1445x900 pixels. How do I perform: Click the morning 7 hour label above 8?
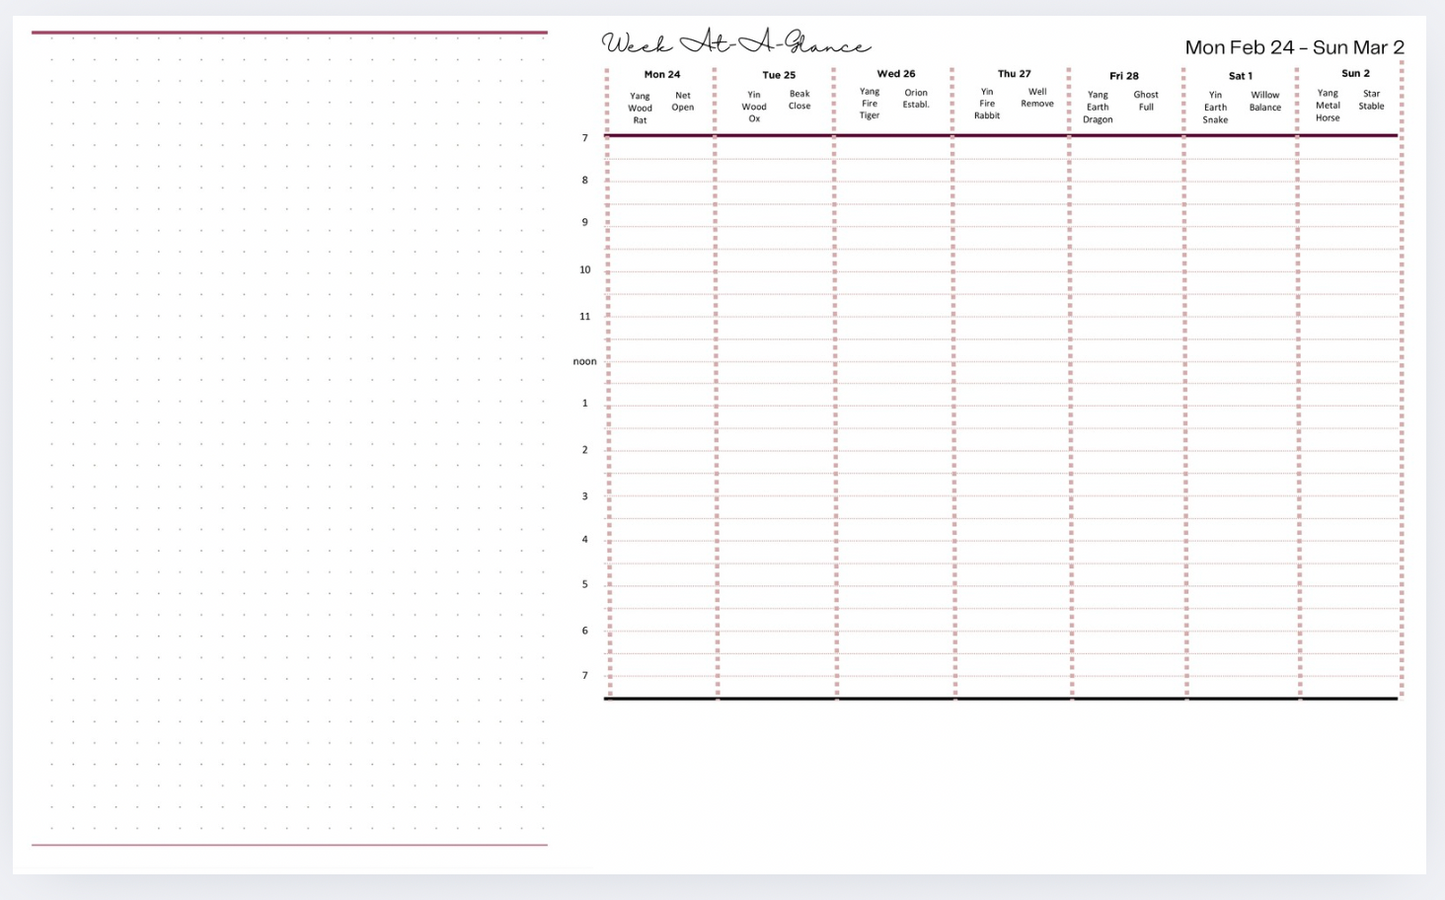(x=585, y=138)
